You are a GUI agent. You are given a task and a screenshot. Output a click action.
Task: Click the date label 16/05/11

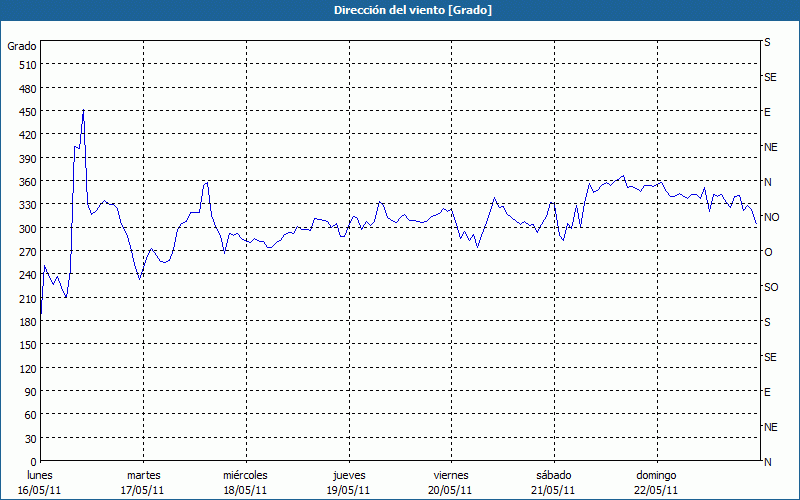(x=40, y=490)
